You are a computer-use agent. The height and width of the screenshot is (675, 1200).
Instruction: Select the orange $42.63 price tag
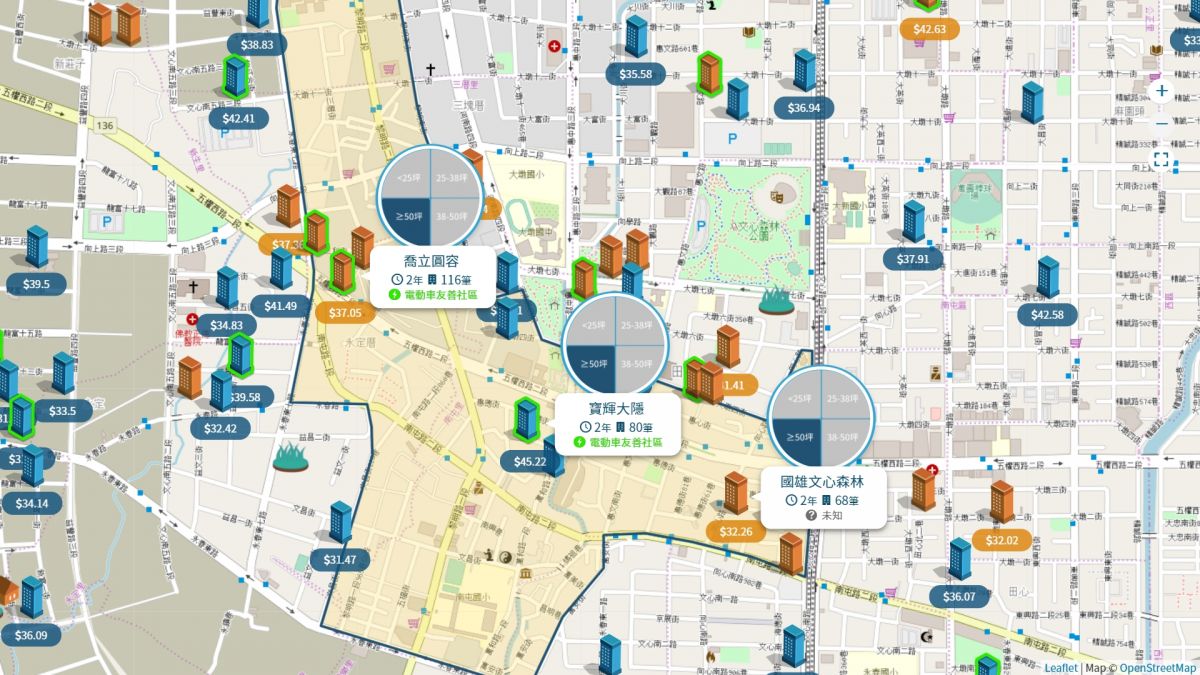(x=930, y=29)
